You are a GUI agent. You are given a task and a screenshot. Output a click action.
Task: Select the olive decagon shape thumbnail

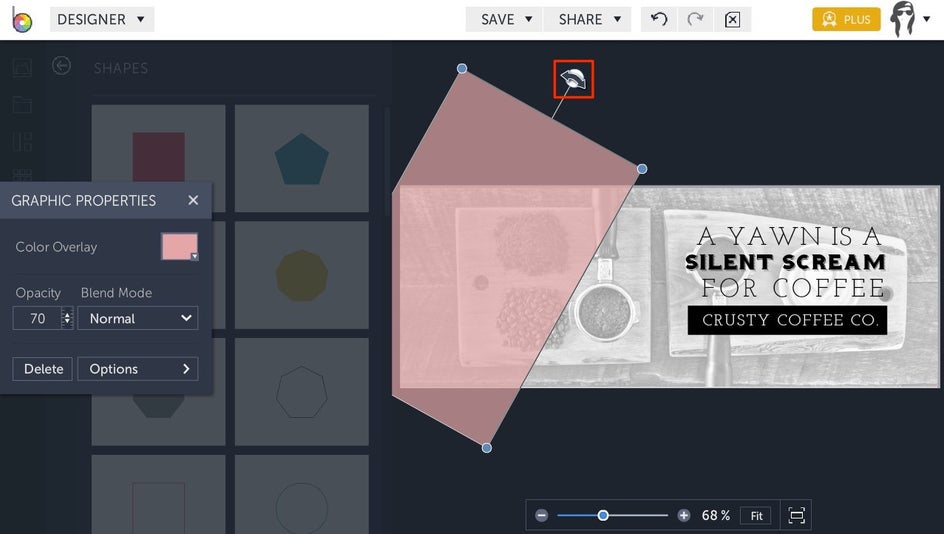click(x=302, y=275)
